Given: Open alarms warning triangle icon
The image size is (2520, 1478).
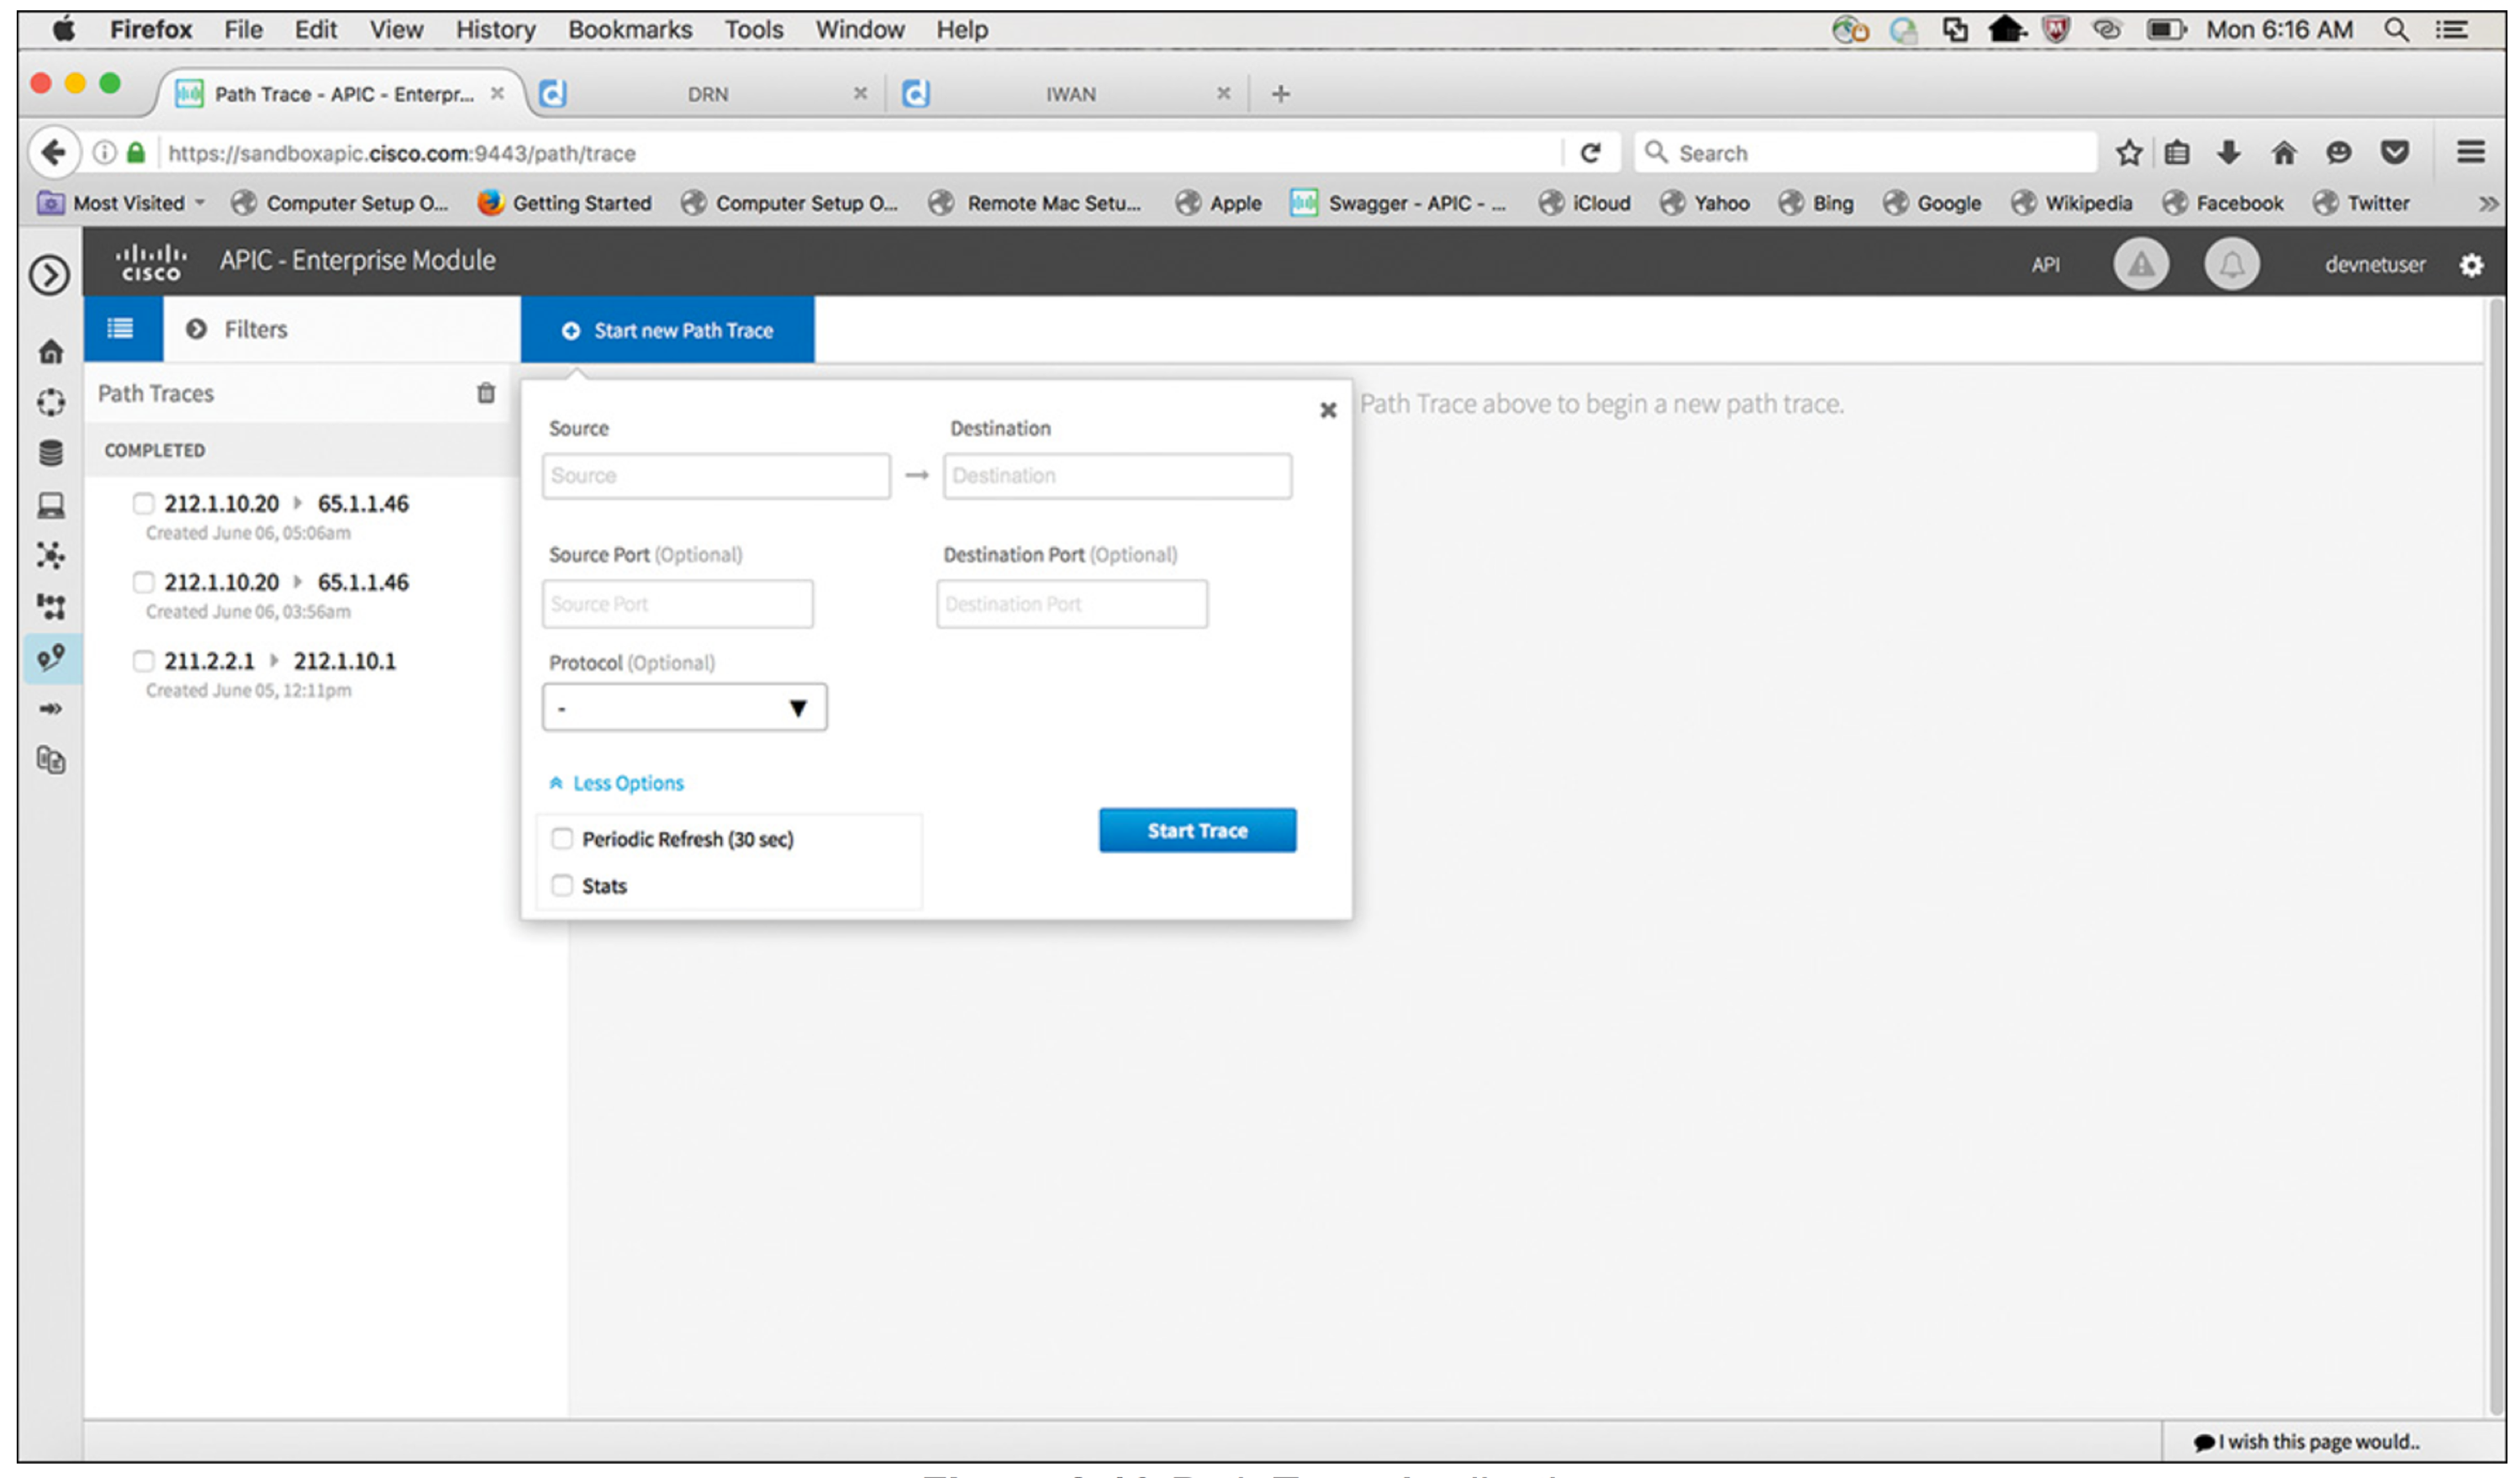Looking at the screenshot, I should click(x=2140, y=264).
